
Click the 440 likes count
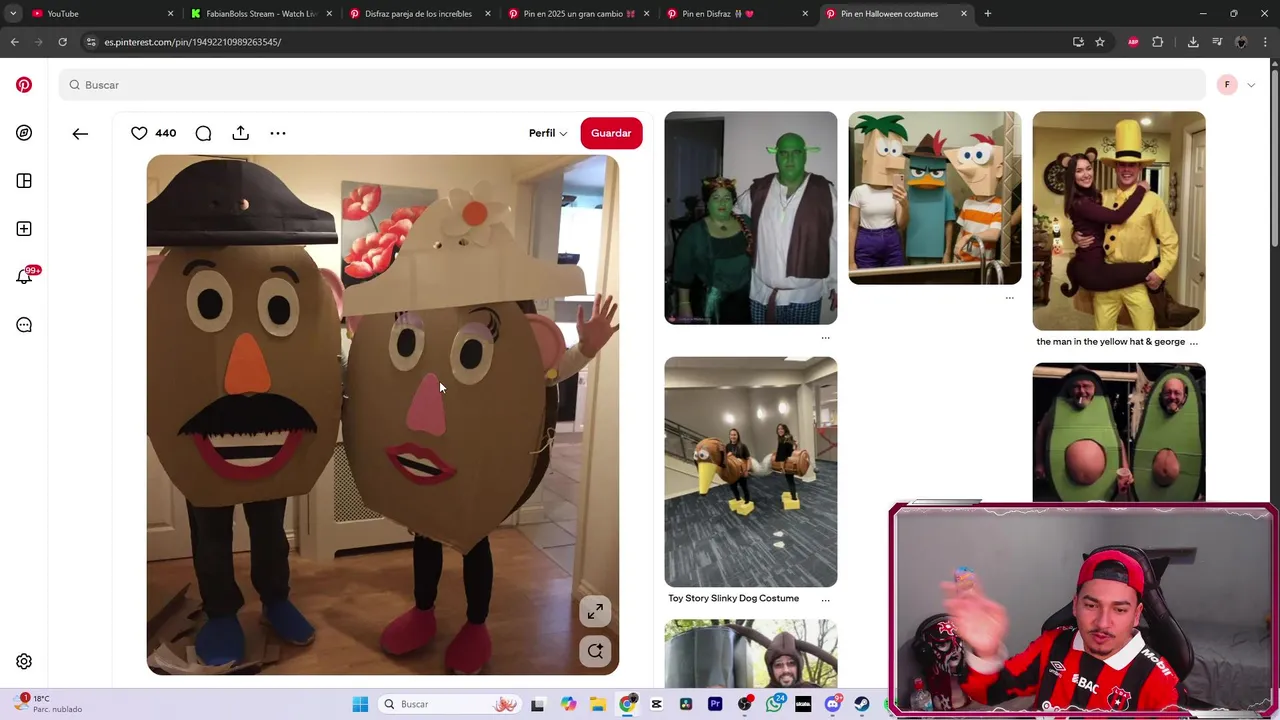[166, 133]
